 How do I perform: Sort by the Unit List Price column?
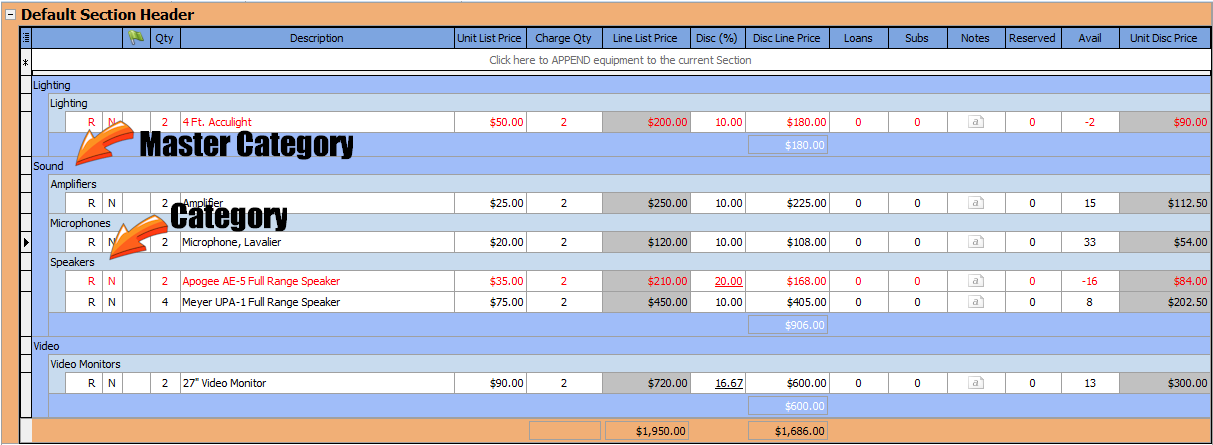click(x=489, y=38)
